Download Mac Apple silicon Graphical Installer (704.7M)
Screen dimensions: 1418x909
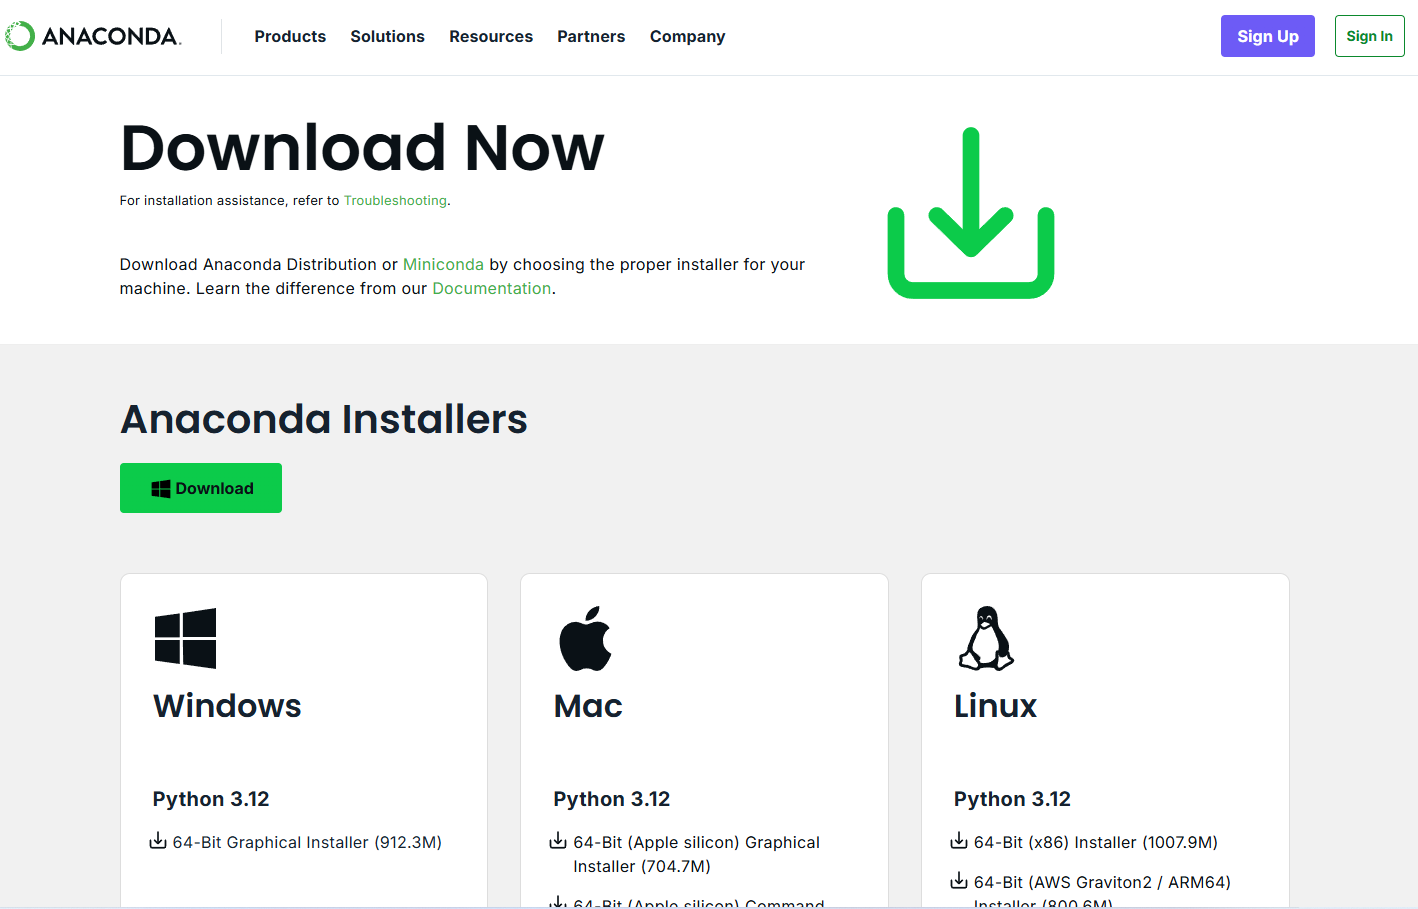click(696, 854)
